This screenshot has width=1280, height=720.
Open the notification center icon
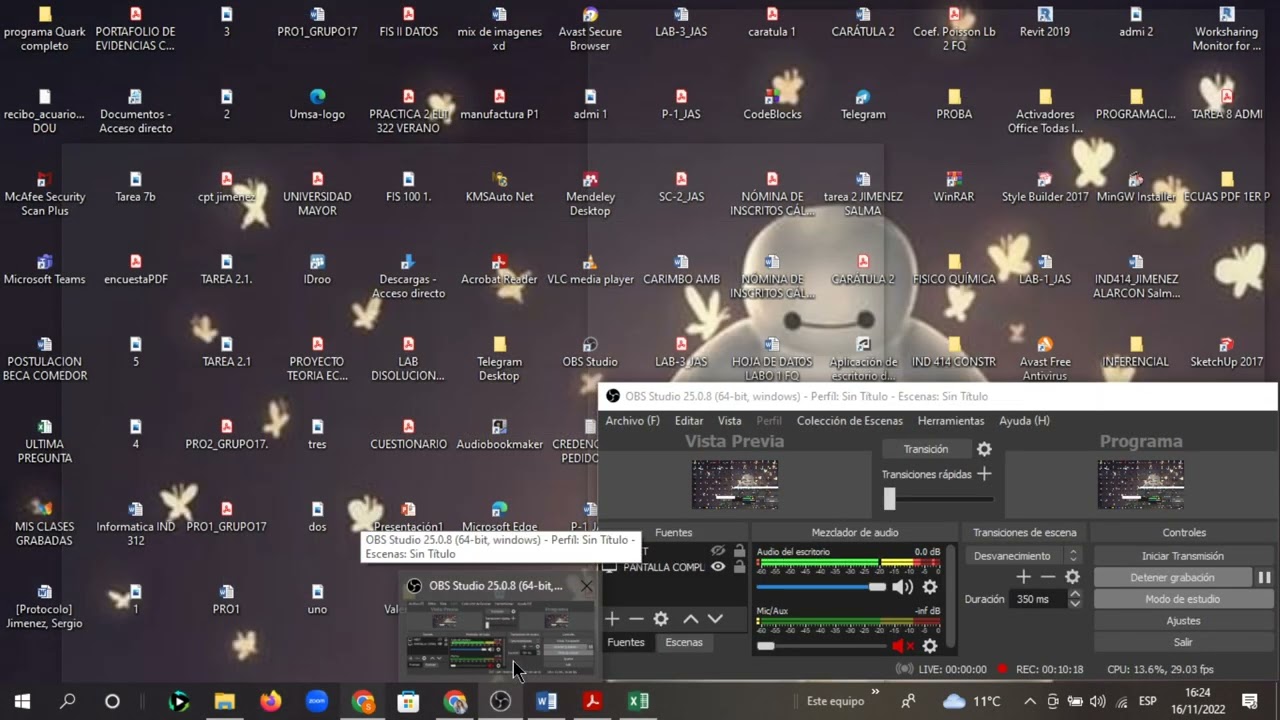click(x=1249, y=701)
